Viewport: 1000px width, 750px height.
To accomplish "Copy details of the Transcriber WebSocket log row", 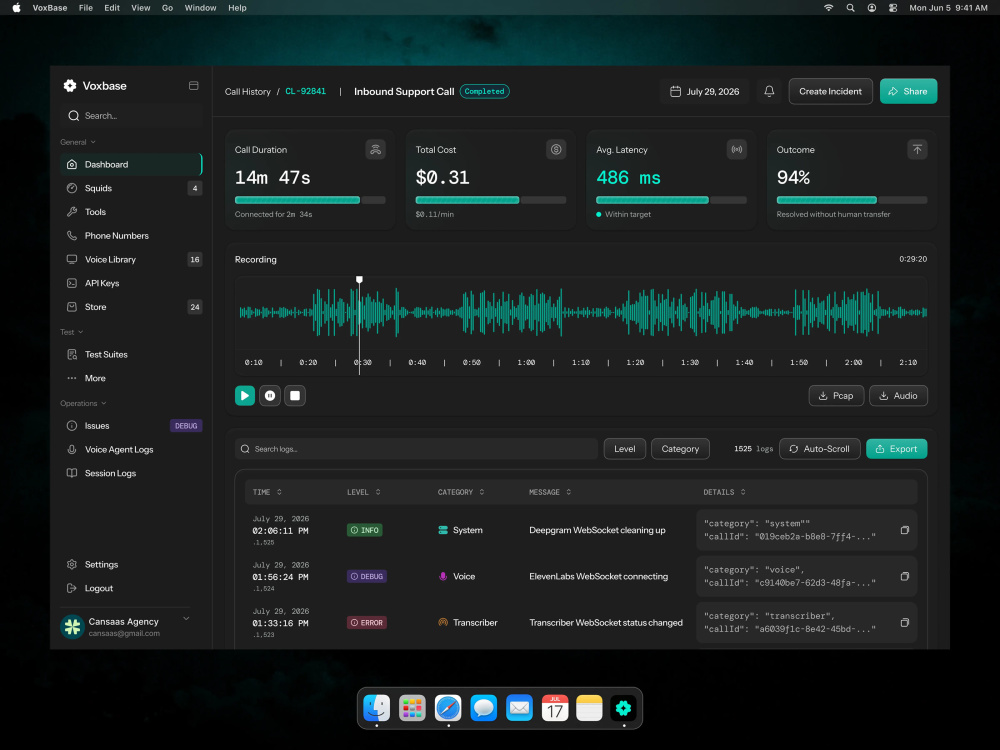I will (904, 622).
